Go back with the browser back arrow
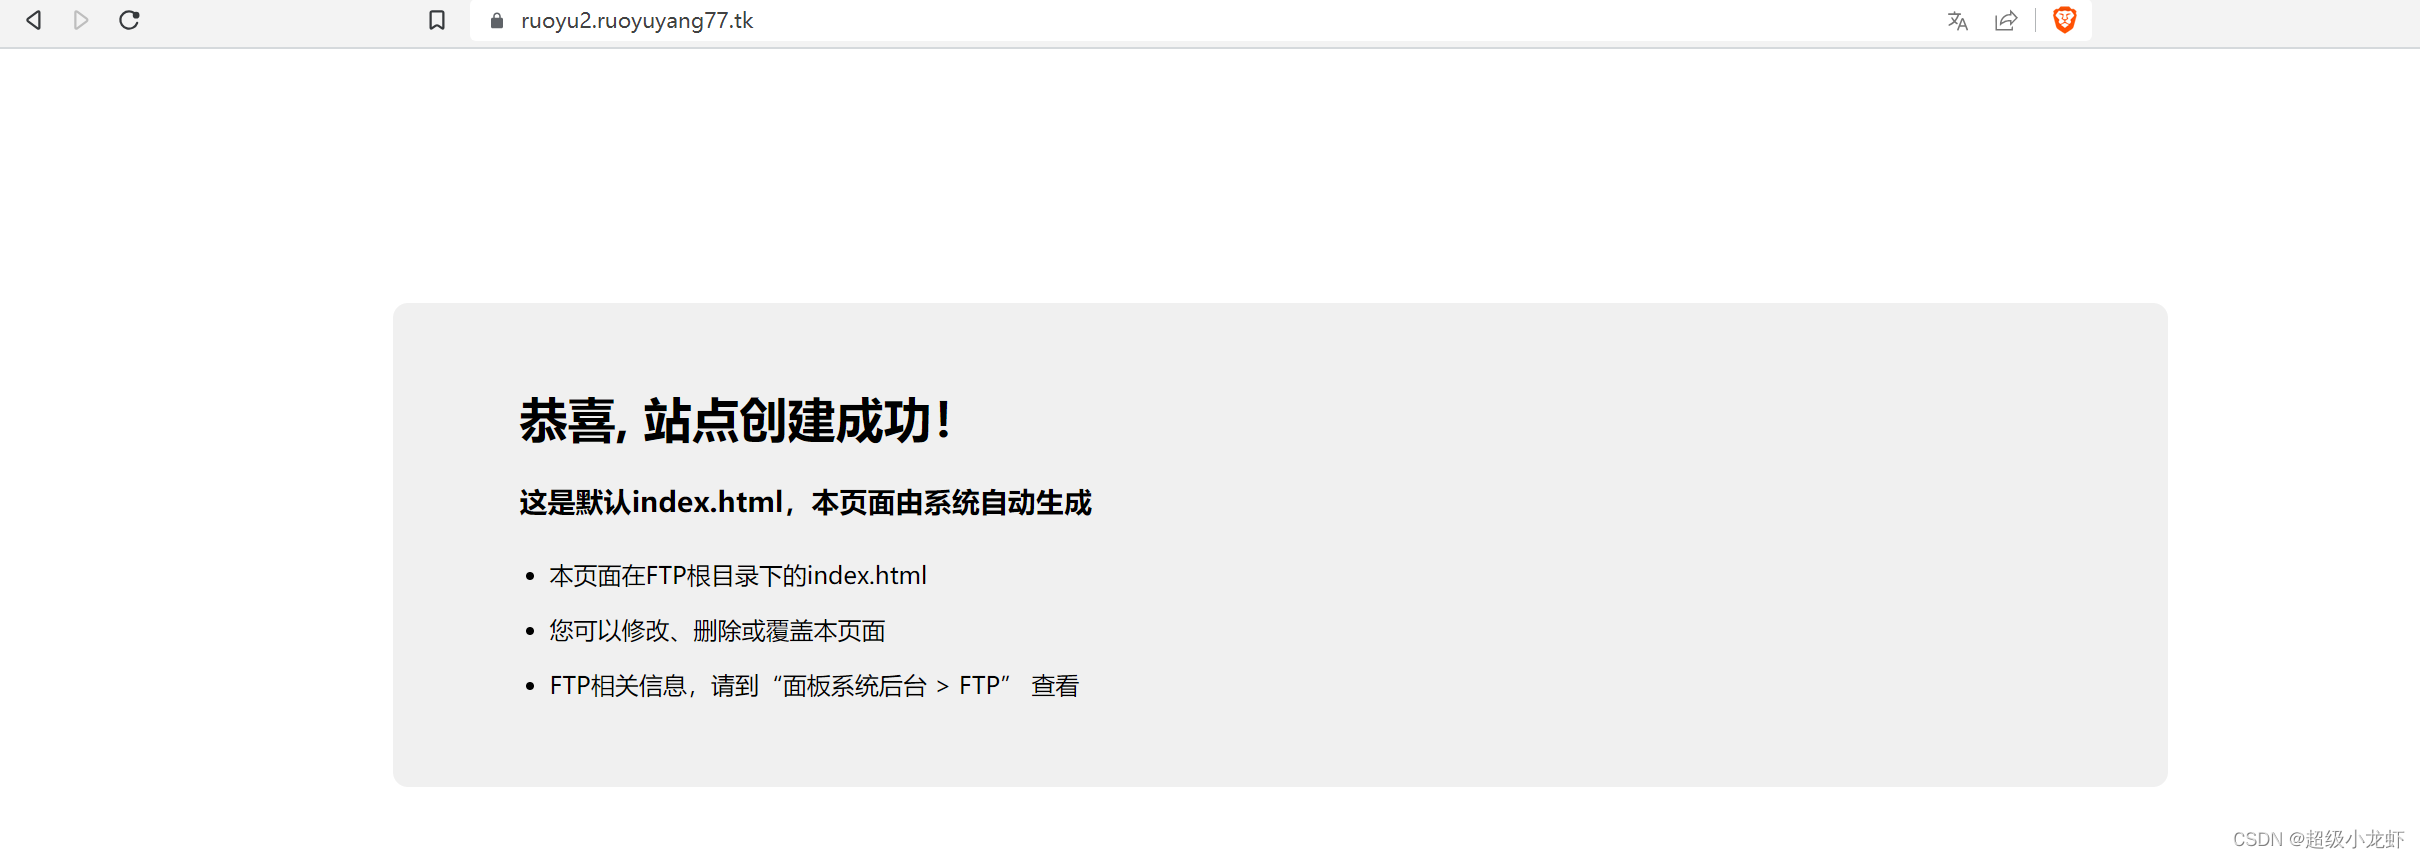 tap(33, 20)
